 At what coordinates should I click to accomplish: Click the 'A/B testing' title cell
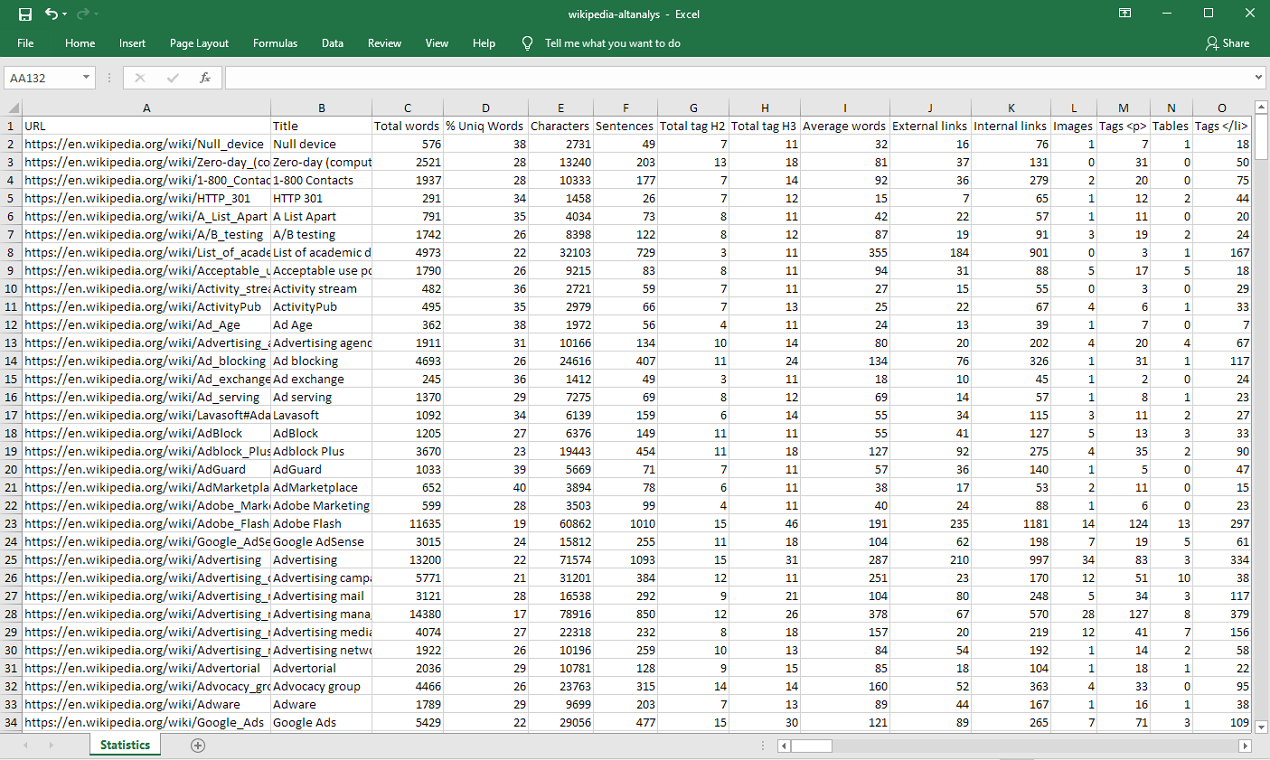point(321,234)
